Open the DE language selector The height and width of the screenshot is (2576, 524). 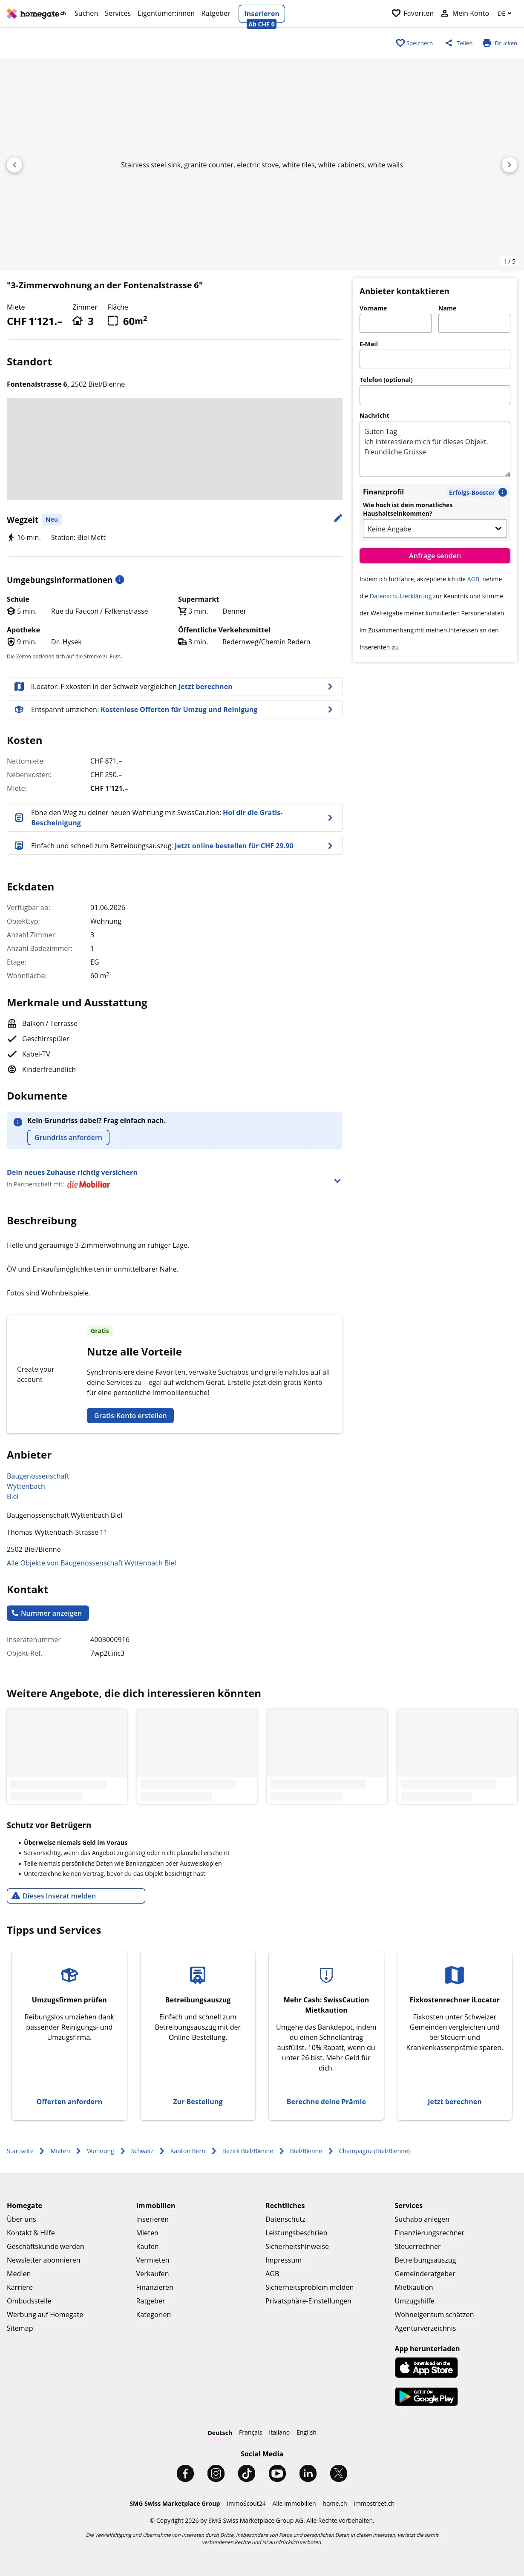[504, 14]
